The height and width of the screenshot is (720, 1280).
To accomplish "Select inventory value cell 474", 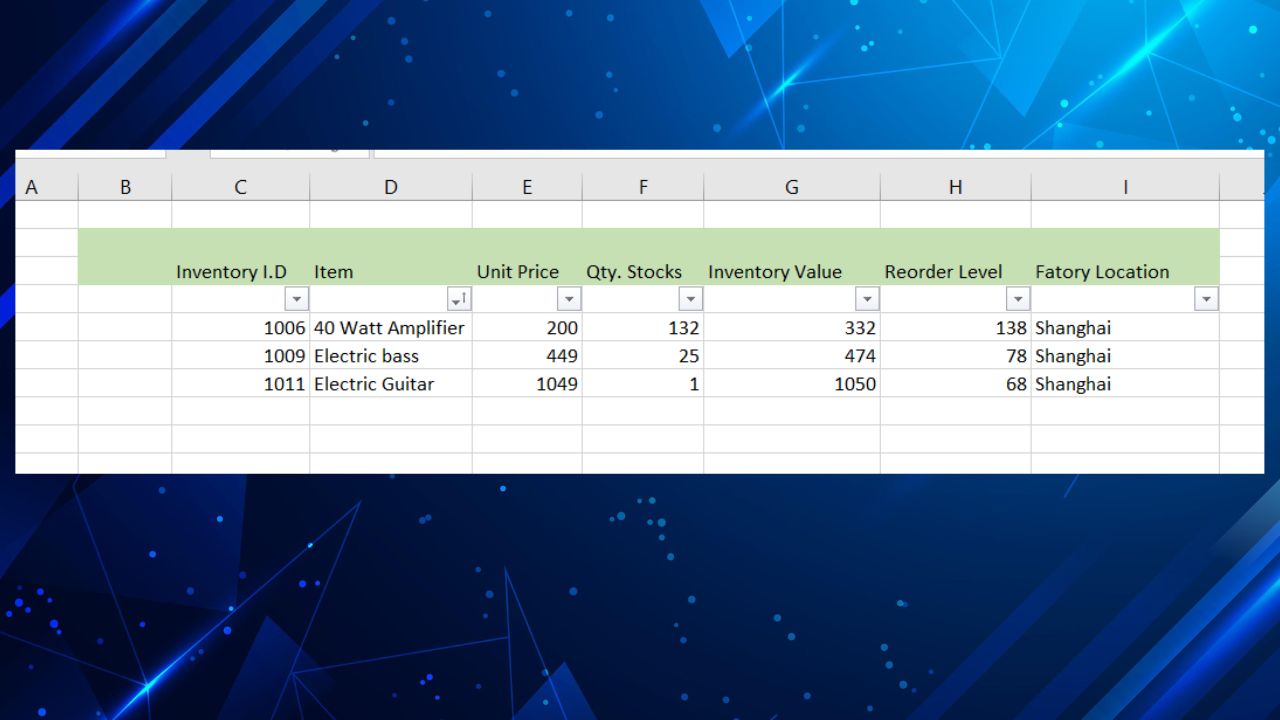I will (792, 355).
